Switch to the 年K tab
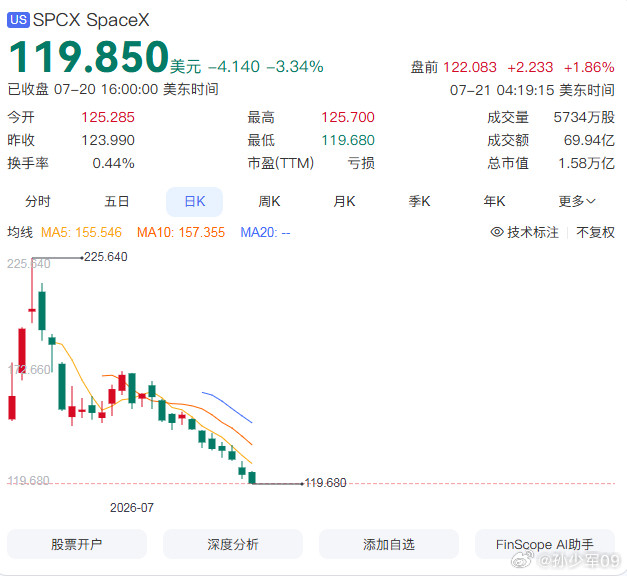Viewport: 627px width, 576px height. click(x=494, y=201)
